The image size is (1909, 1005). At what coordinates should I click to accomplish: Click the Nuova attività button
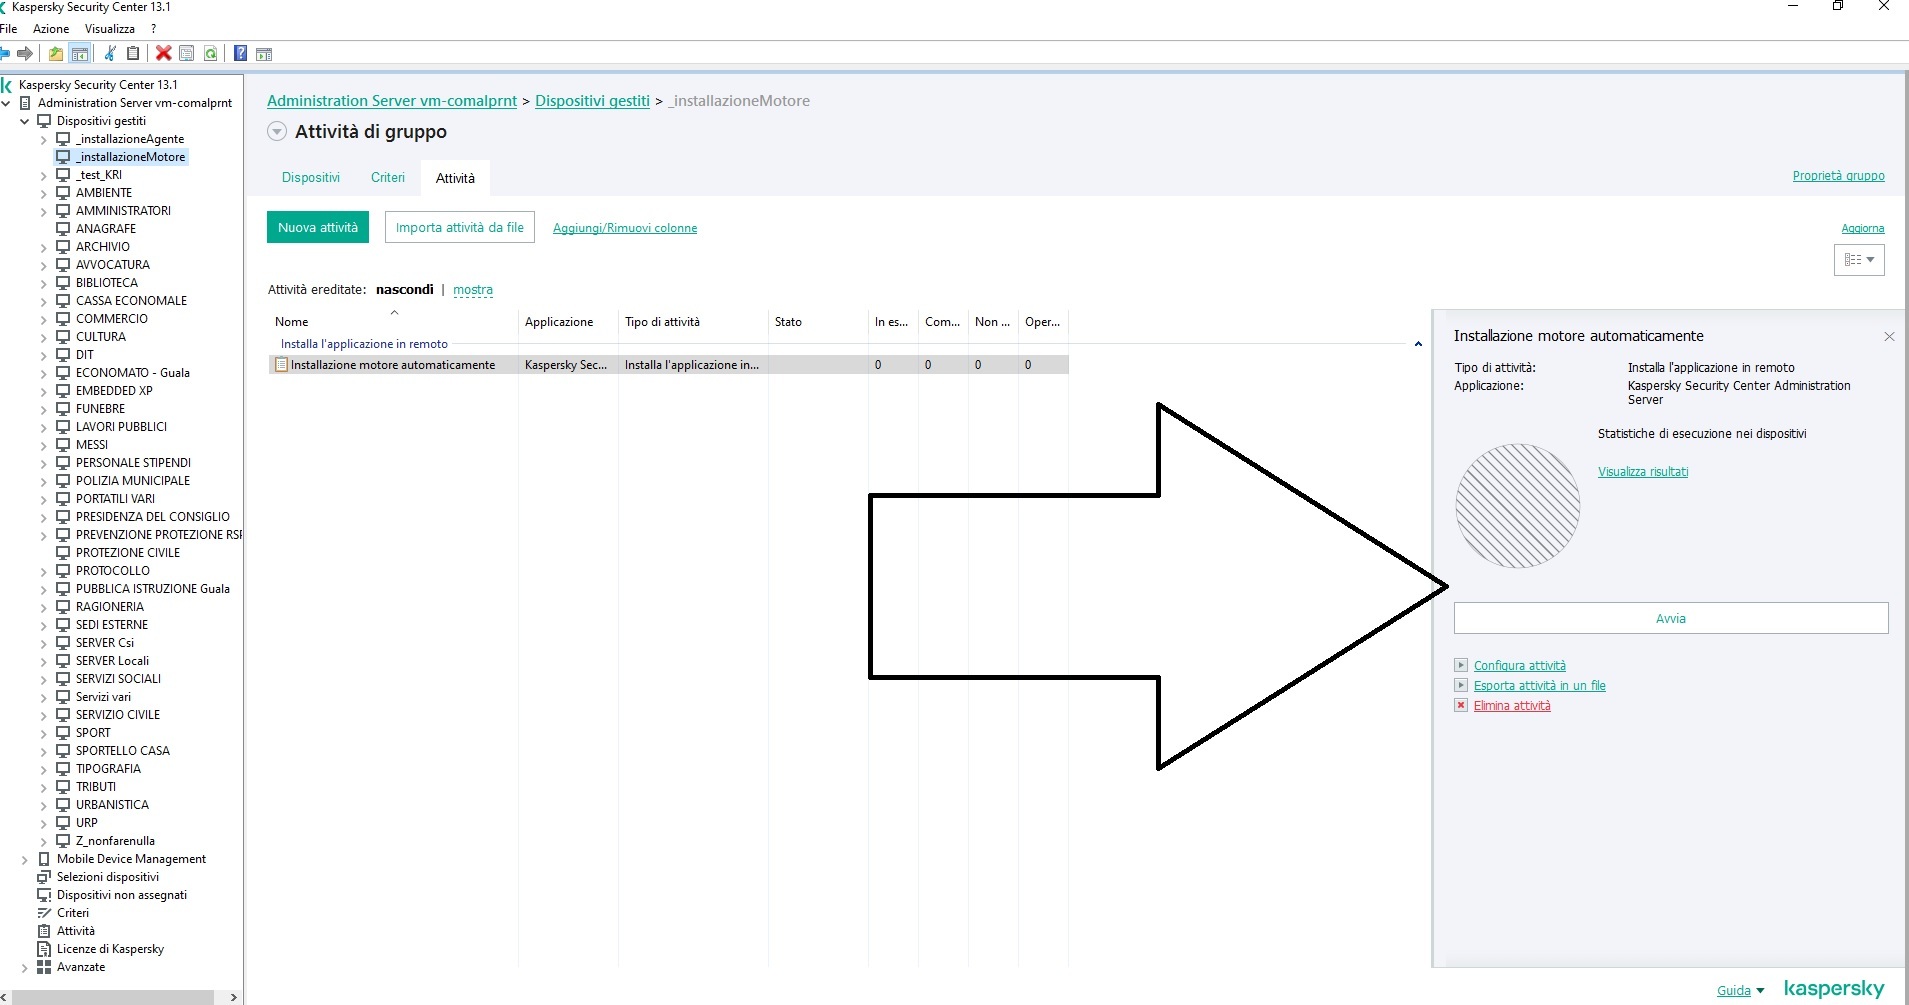[x=318, y=227]
